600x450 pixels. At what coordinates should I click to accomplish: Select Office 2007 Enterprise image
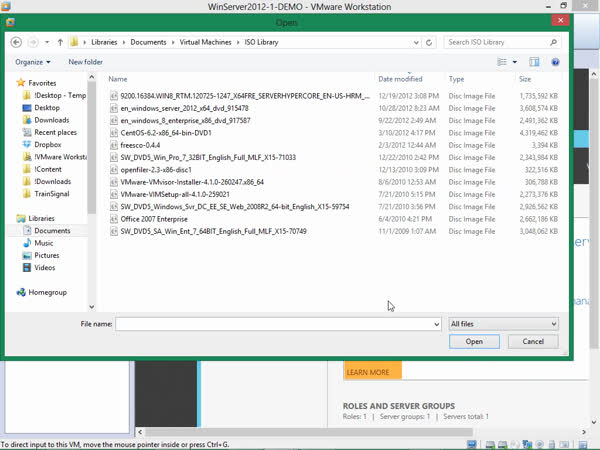coord(154,219)
